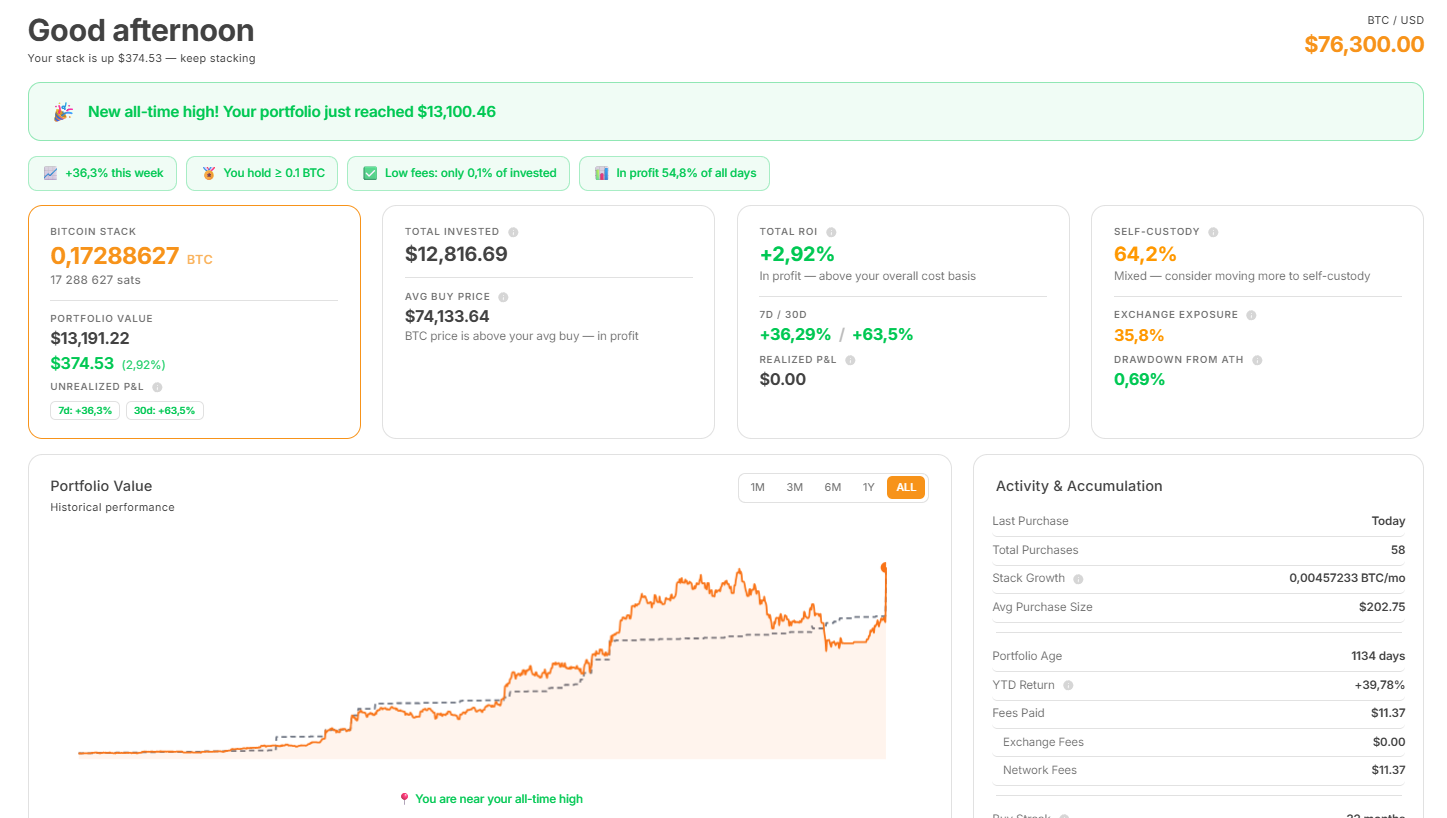1447x818 pixels.
Task: Click the Total Purchases value 58
Action: [x=1398, y=550]
